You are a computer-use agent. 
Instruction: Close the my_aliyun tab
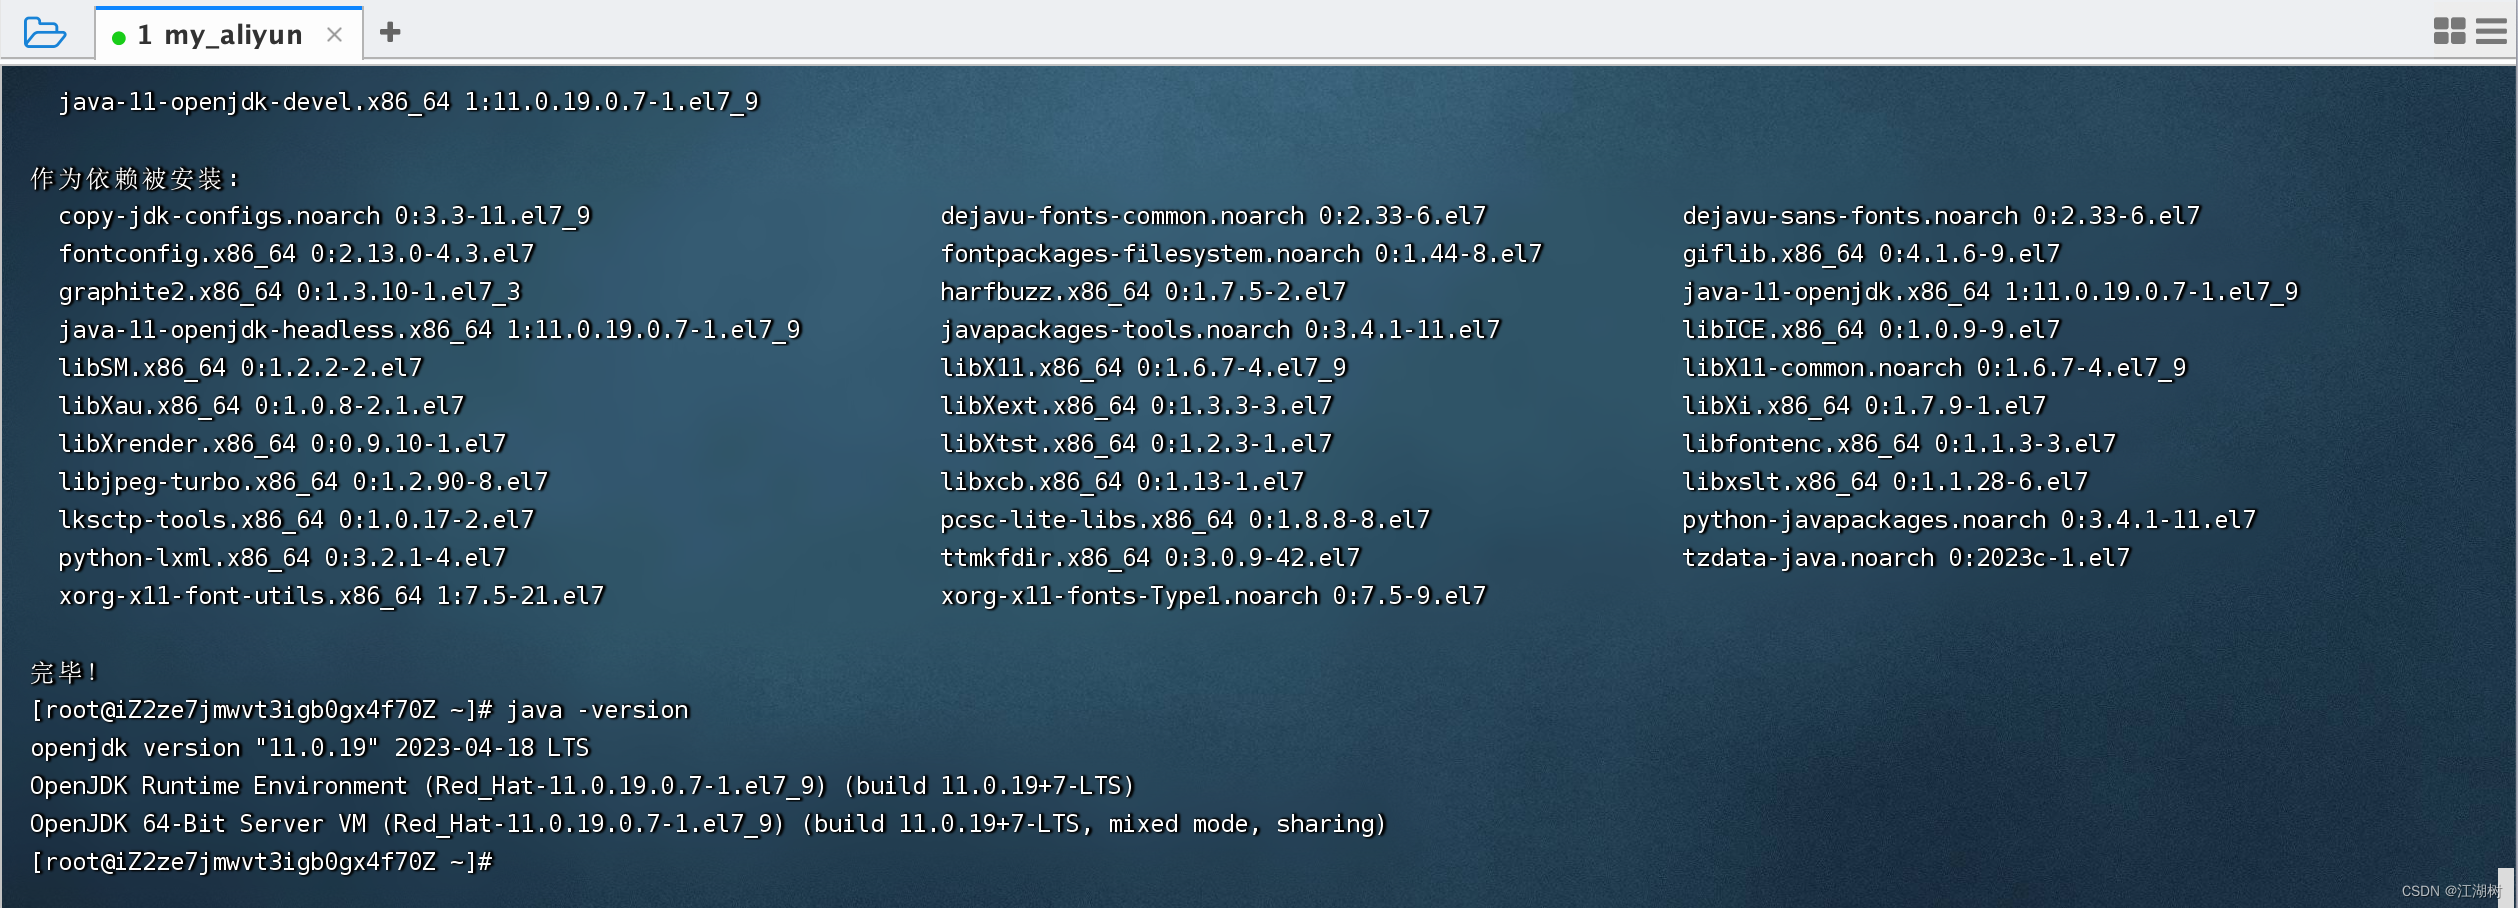(x=334, y=35)
